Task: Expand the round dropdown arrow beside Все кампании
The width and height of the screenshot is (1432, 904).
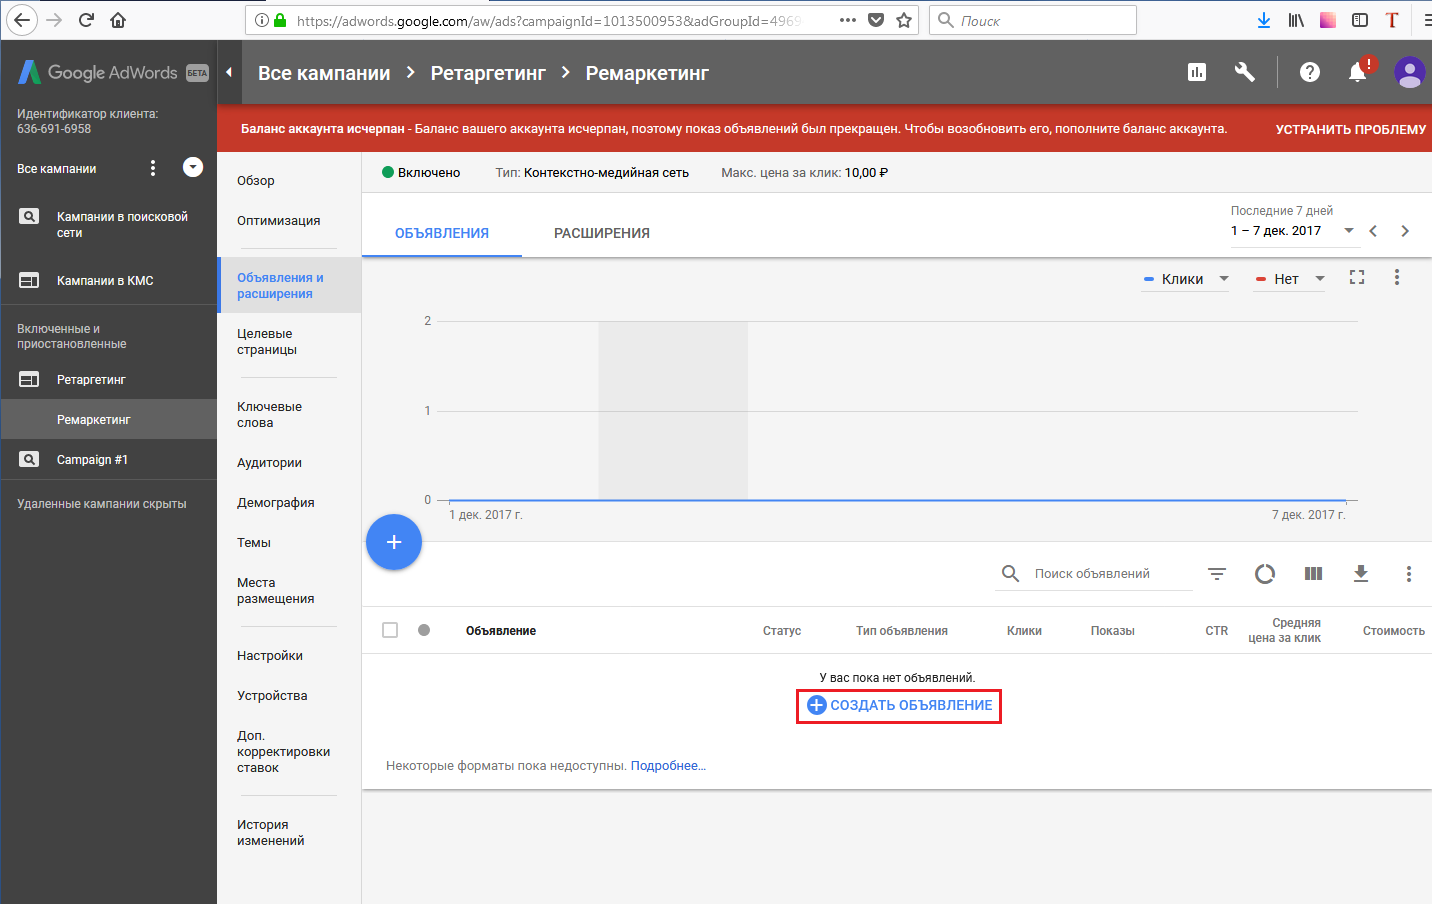Action: coord(193,167)
